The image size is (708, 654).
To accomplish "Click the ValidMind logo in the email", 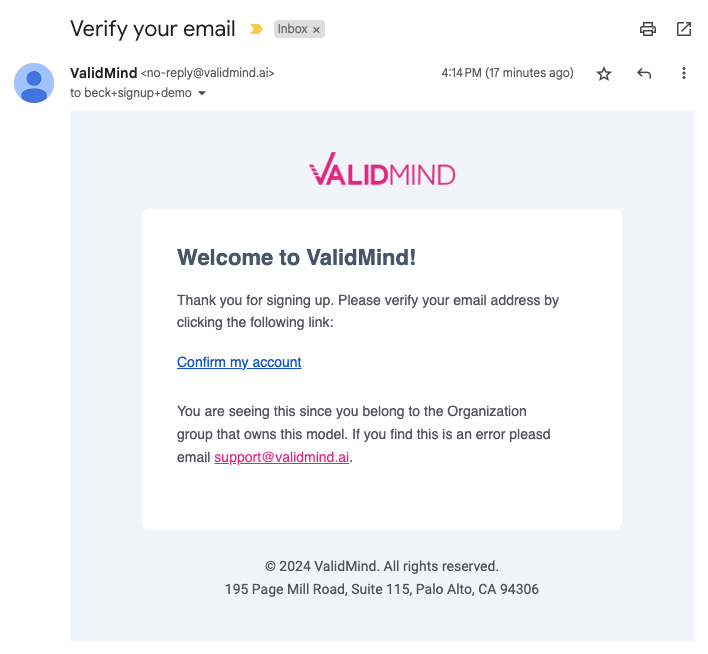I will pos(382,173).
